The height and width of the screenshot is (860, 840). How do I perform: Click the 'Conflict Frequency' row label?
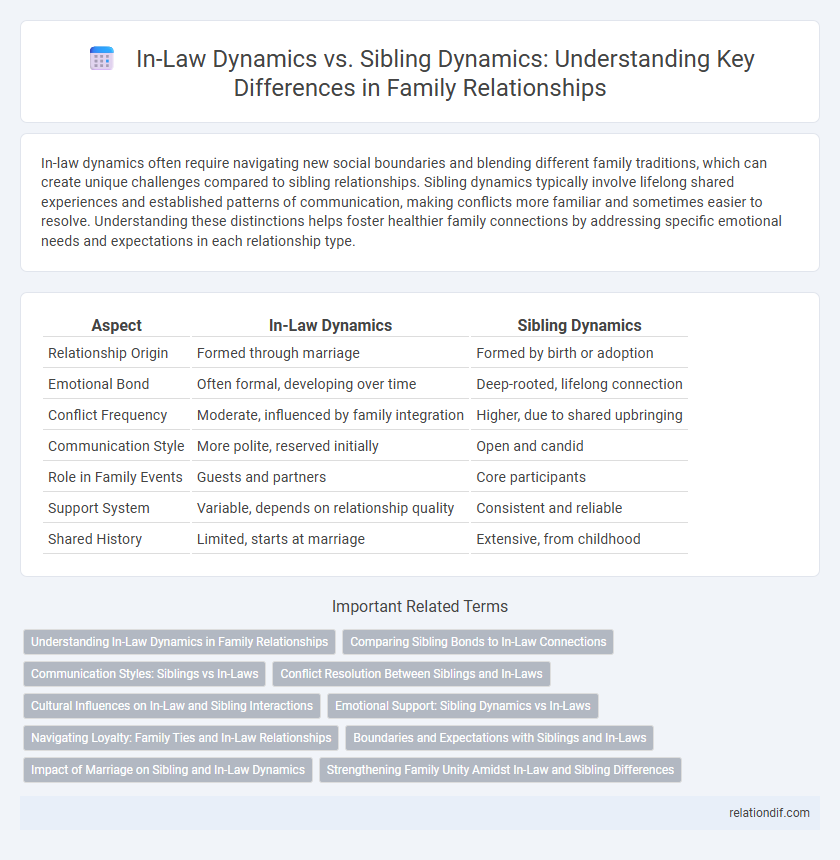point(107,415)
